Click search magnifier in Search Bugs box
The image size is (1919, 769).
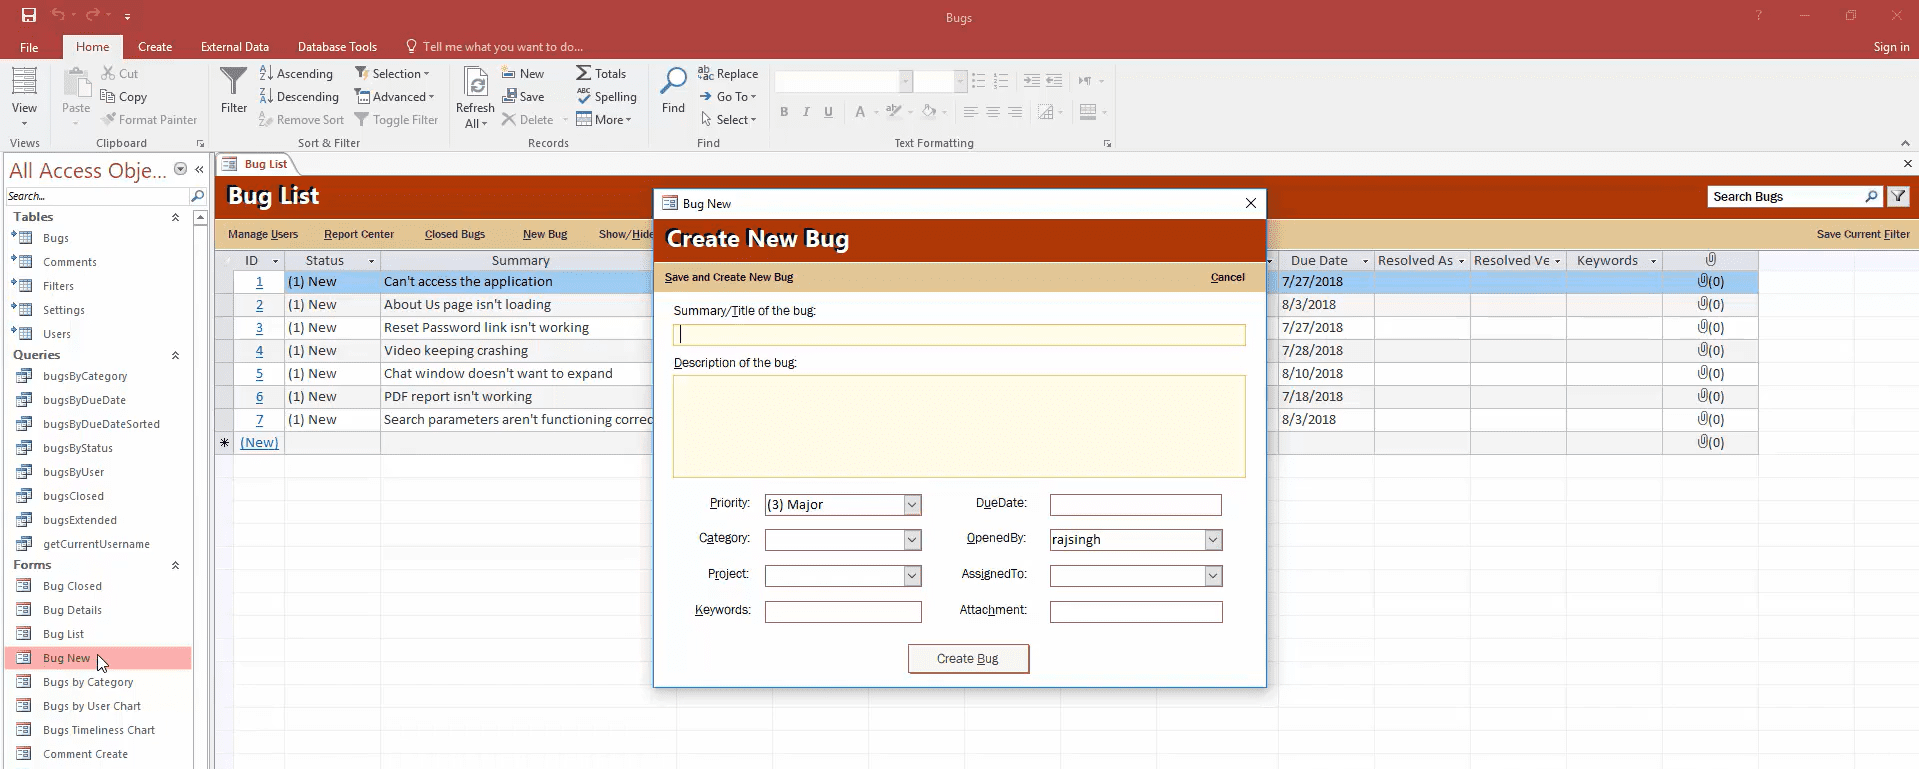tap(1871, 197)
